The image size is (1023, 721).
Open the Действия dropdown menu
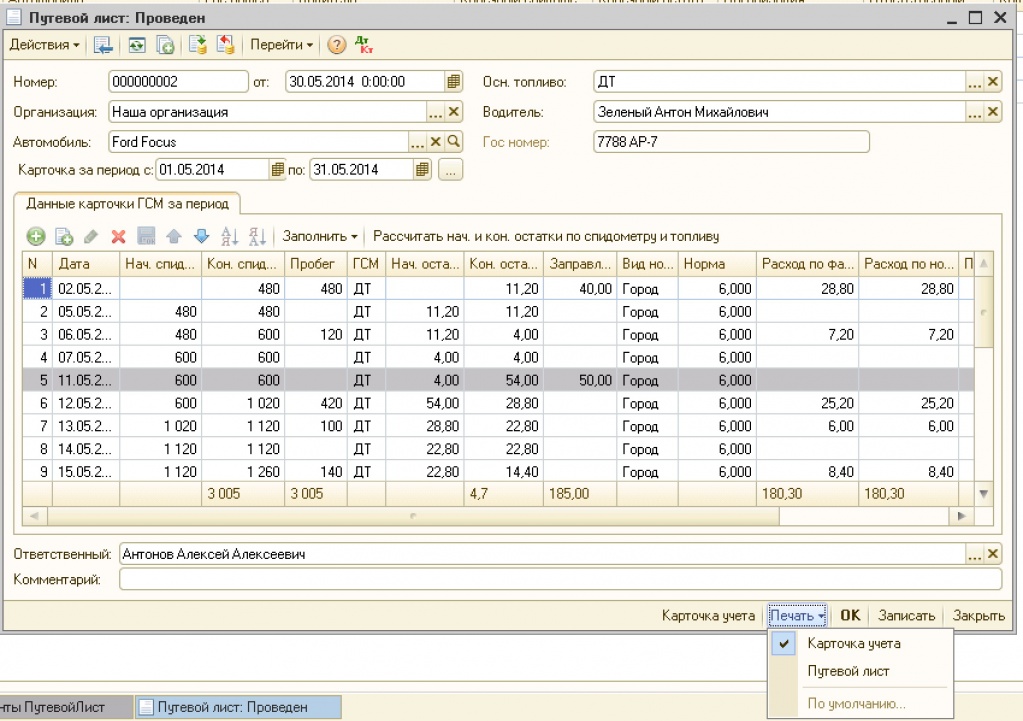pyautogui.click(x=44, y=45)
